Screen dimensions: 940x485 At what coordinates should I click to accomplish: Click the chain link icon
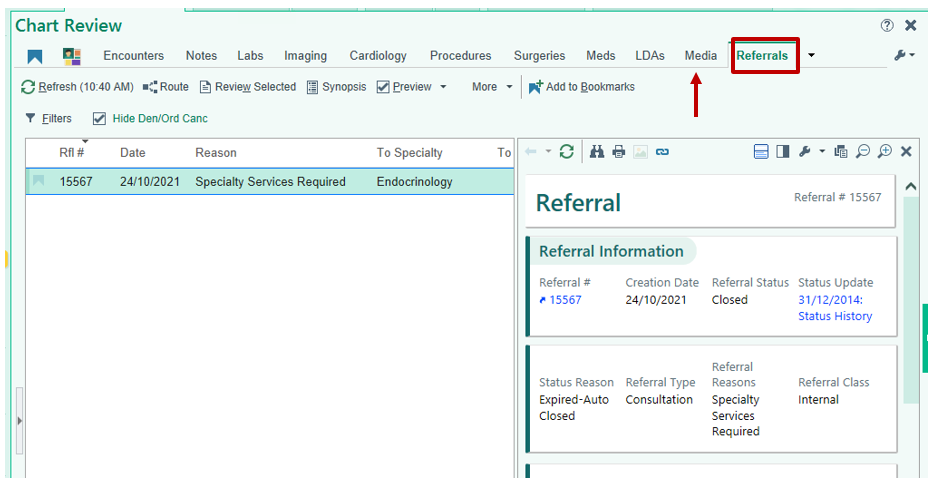[662, 152]
